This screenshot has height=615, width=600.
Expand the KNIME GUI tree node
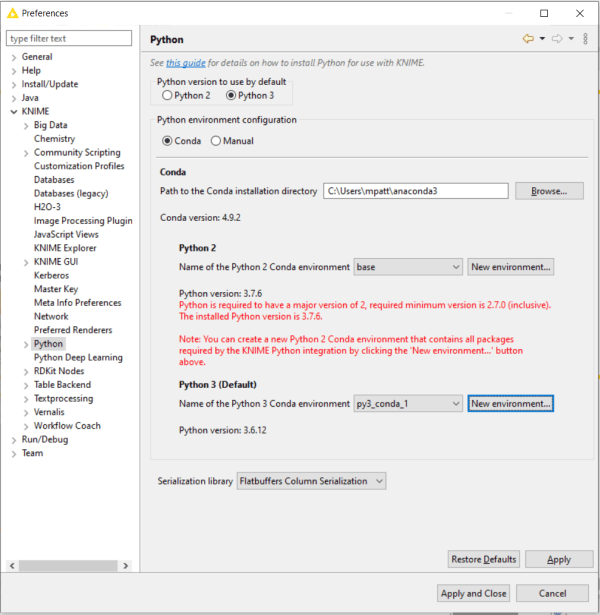point(26,263)
